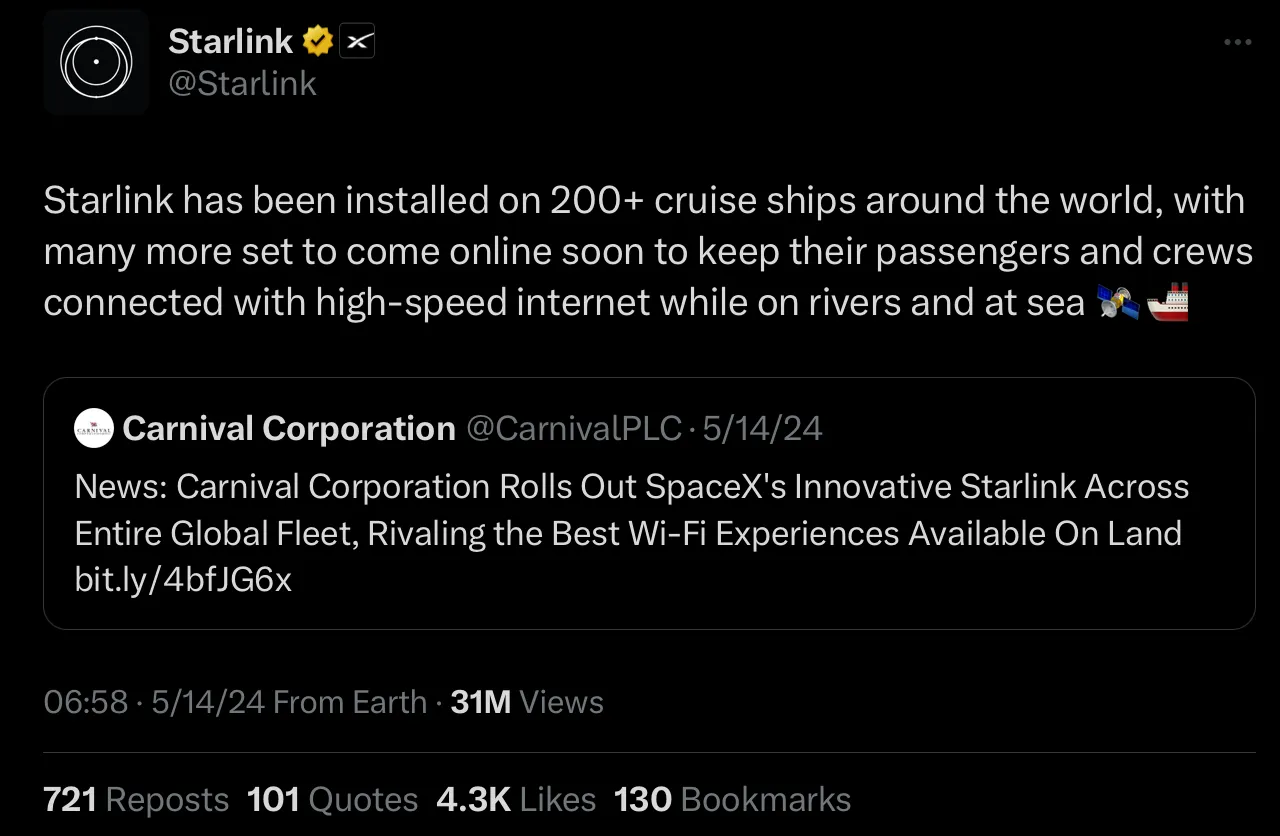Click the ship emoji in the tweet
The height and width of the screenshot is (836, 1280).
click(1167, 302)
